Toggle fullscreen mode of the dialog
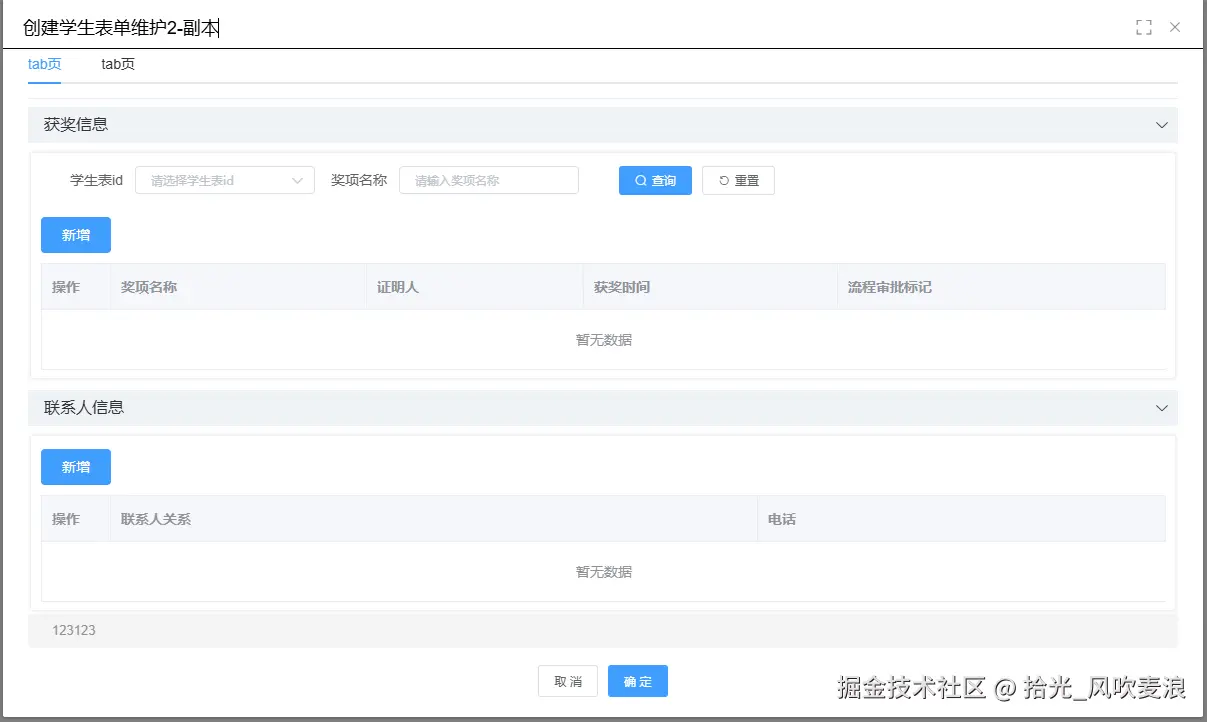The height and width of the screenshot is (722, 1207). pos(1144,28)
